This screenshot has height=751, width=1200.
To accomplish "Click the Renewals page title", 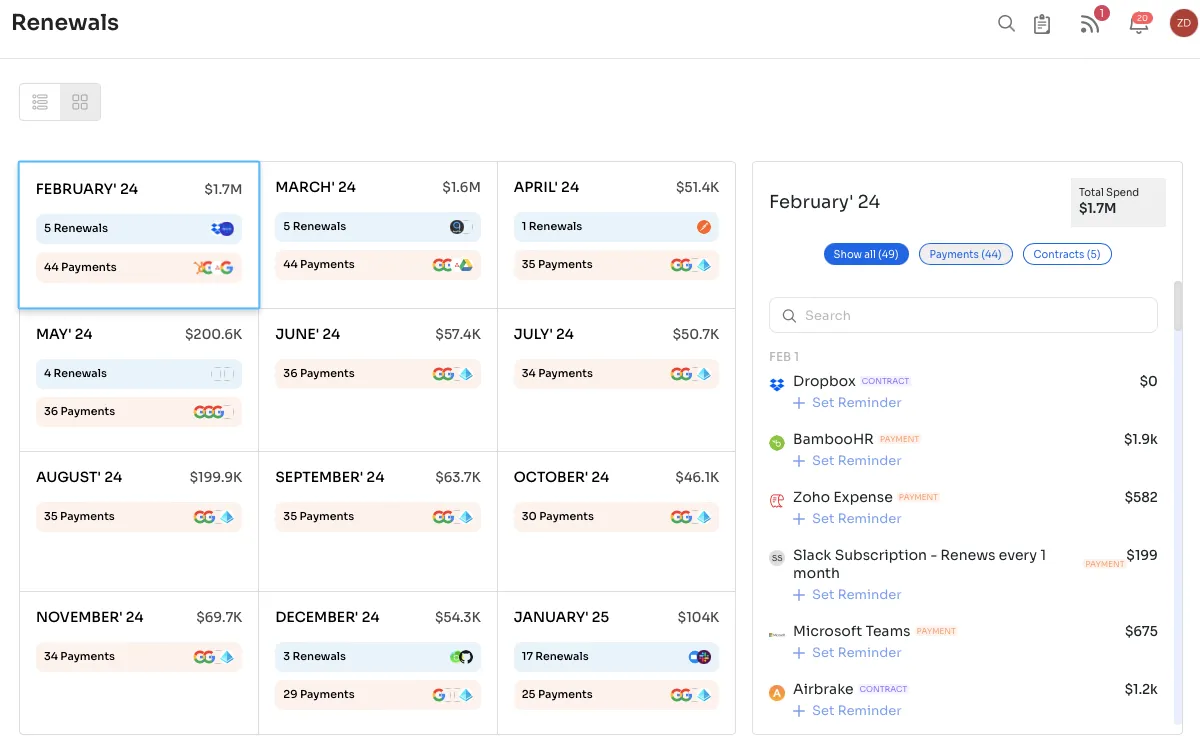I will (65, 22).
